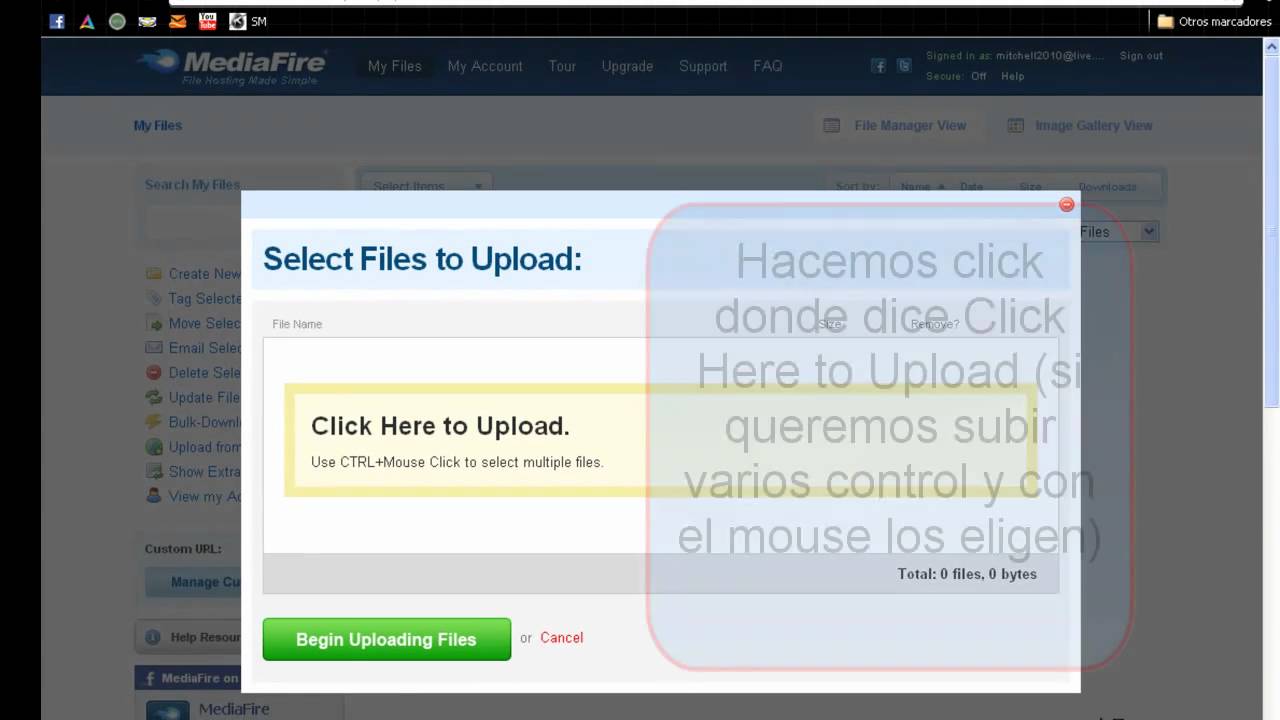Open the green circle bookmark icon
This screenshot has height=720, width=1280.
117,21
